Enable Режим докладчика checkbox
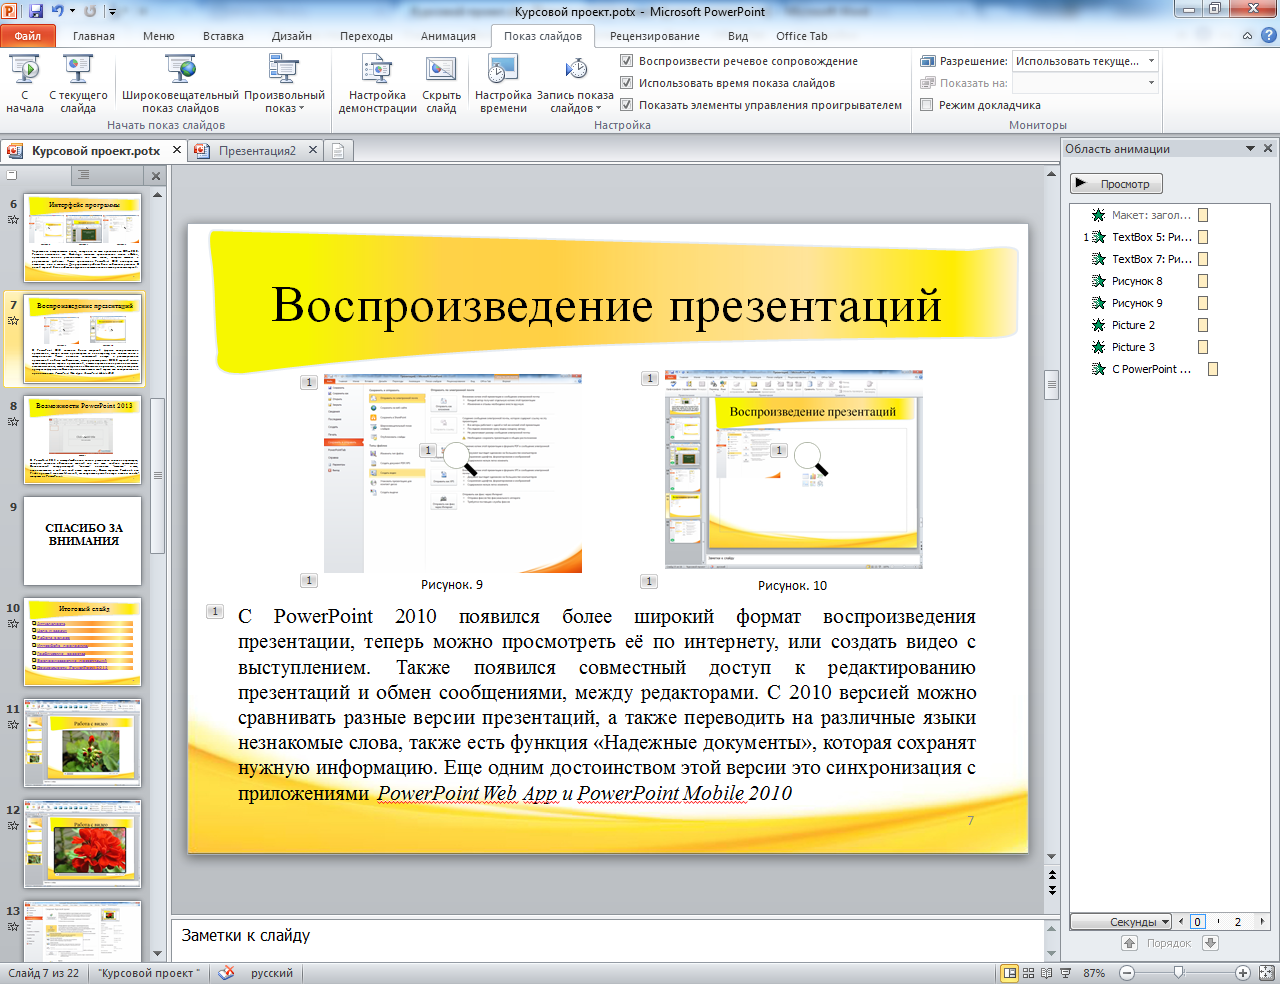The height and width of the screenshot is (984, 1280). click(x=927, y=105)
